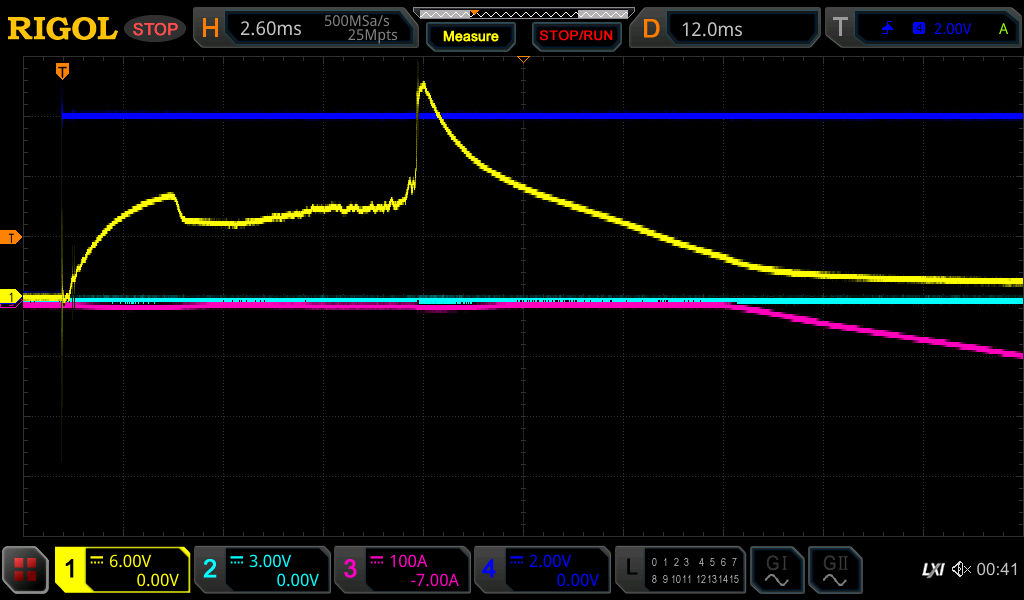1024x600 pixels.
Task: Click the LXI network status icon
Action: [932, 570]
